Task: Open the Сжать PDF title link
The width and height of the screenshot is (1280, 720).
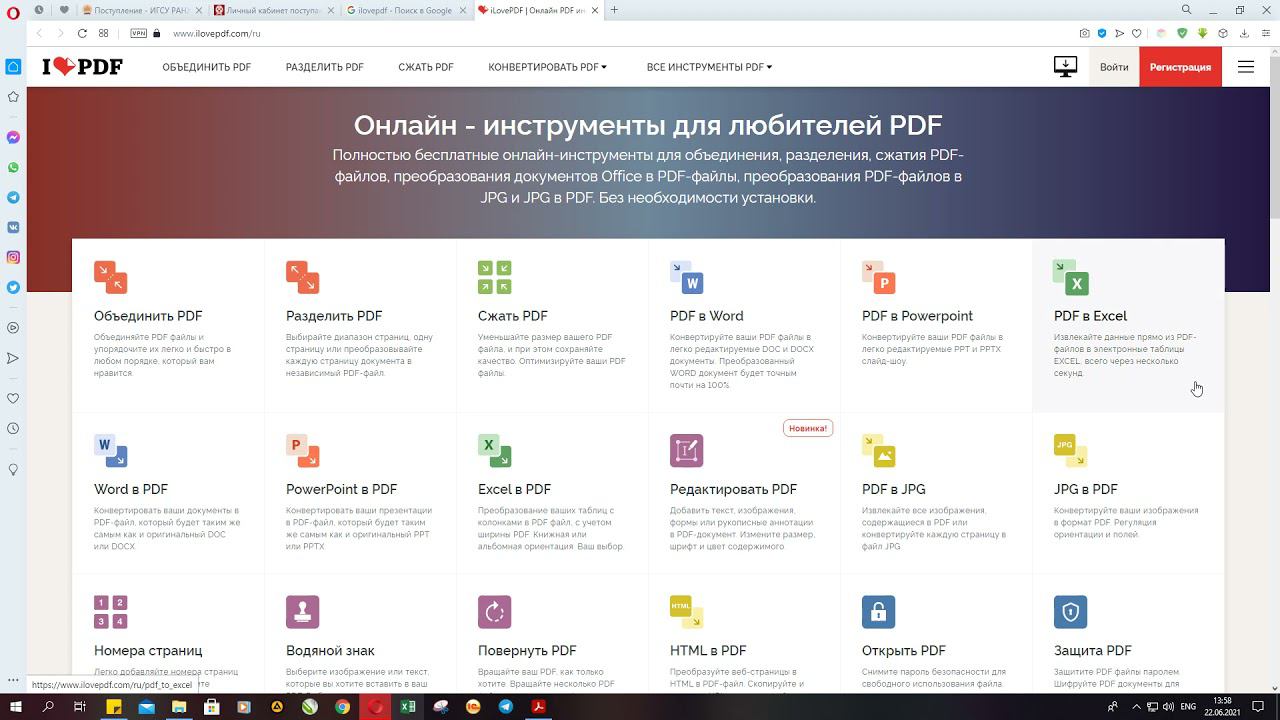Action: click(x=513, y=316)
